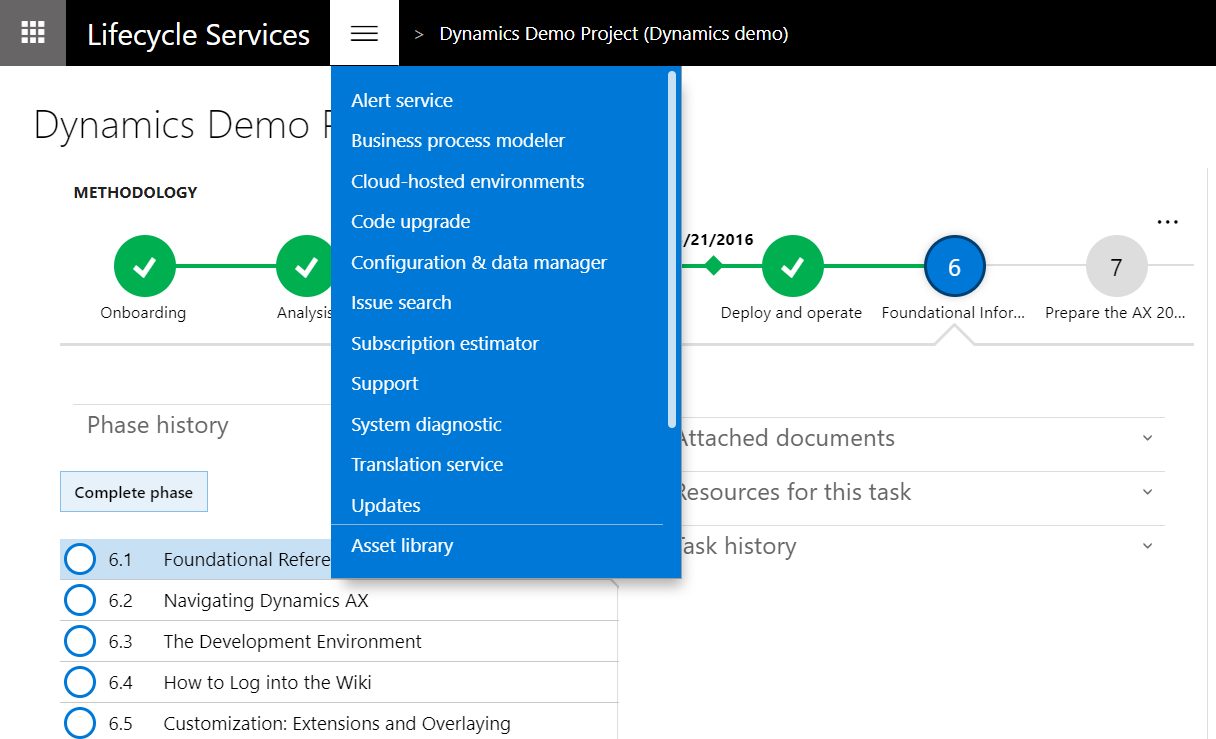The height and width of the screenshot is (739, 1216).
Task: Open Translation service
Action: coord(427,464)
